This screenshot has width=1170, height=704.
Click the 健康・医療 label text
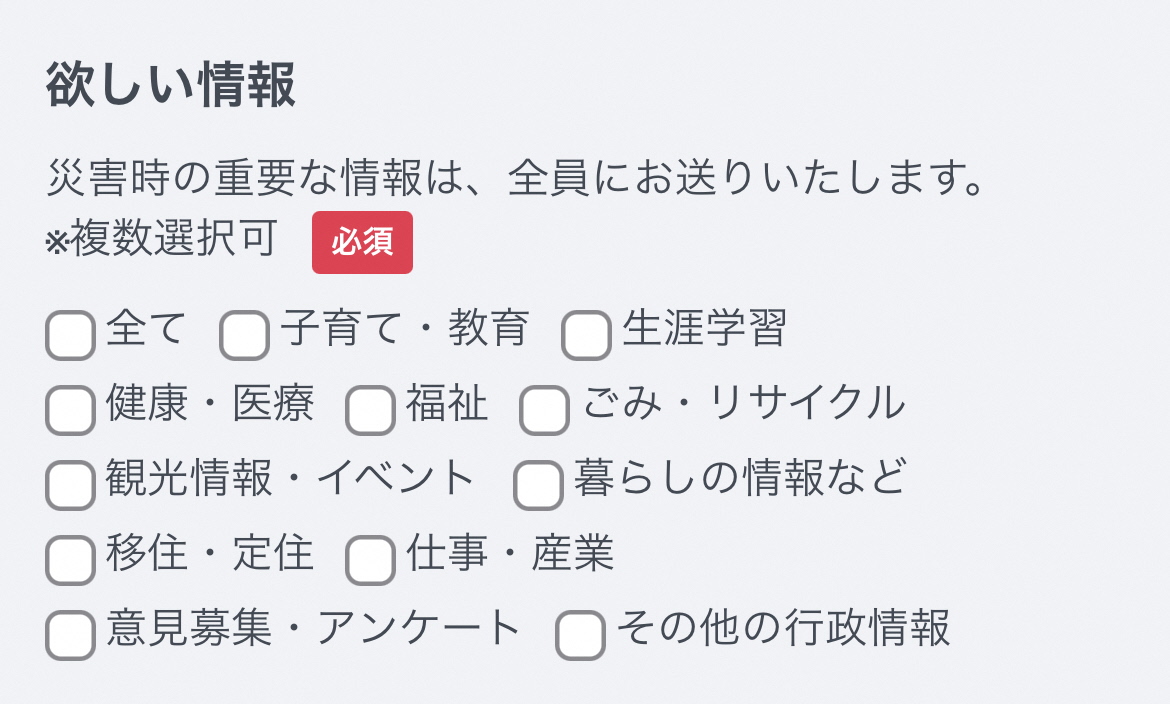[x=208, y=405]
